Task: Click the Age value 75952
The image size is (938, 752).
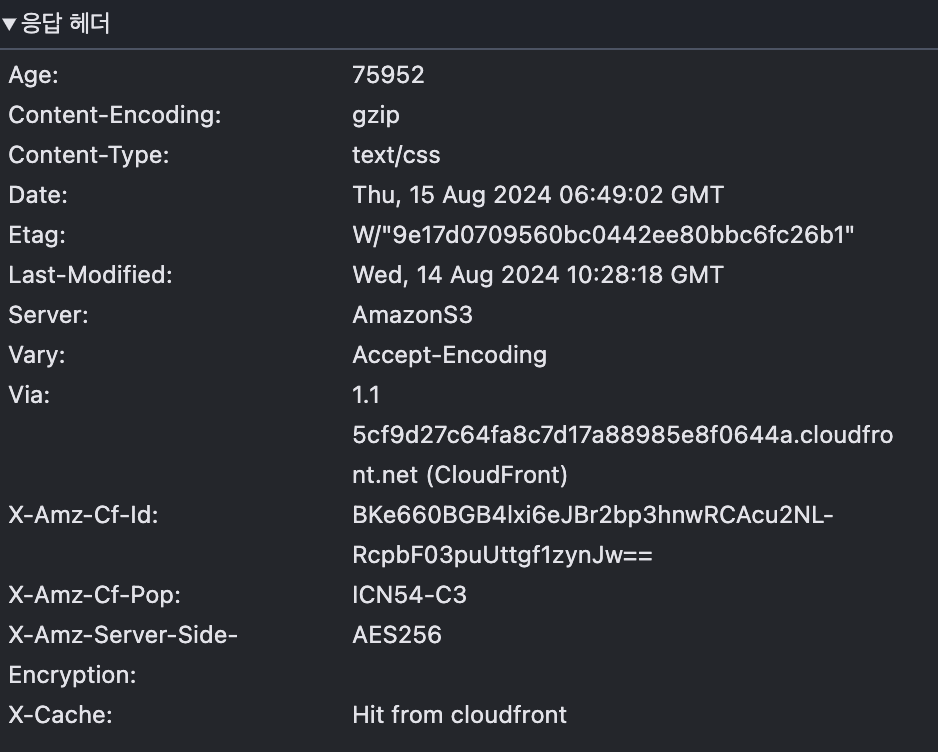Action: point(388,75)
